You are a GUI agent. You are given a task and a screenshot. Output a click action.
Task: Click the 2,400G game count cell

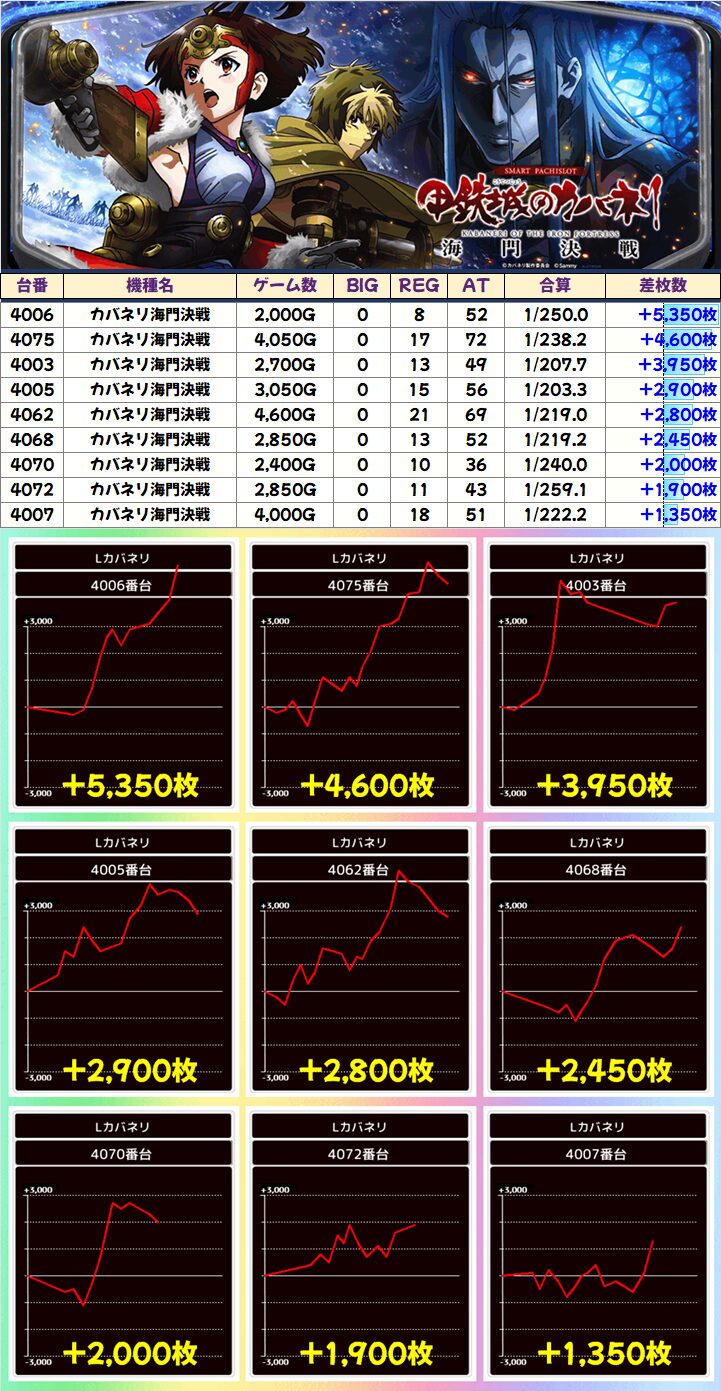[x=285, y=465]
